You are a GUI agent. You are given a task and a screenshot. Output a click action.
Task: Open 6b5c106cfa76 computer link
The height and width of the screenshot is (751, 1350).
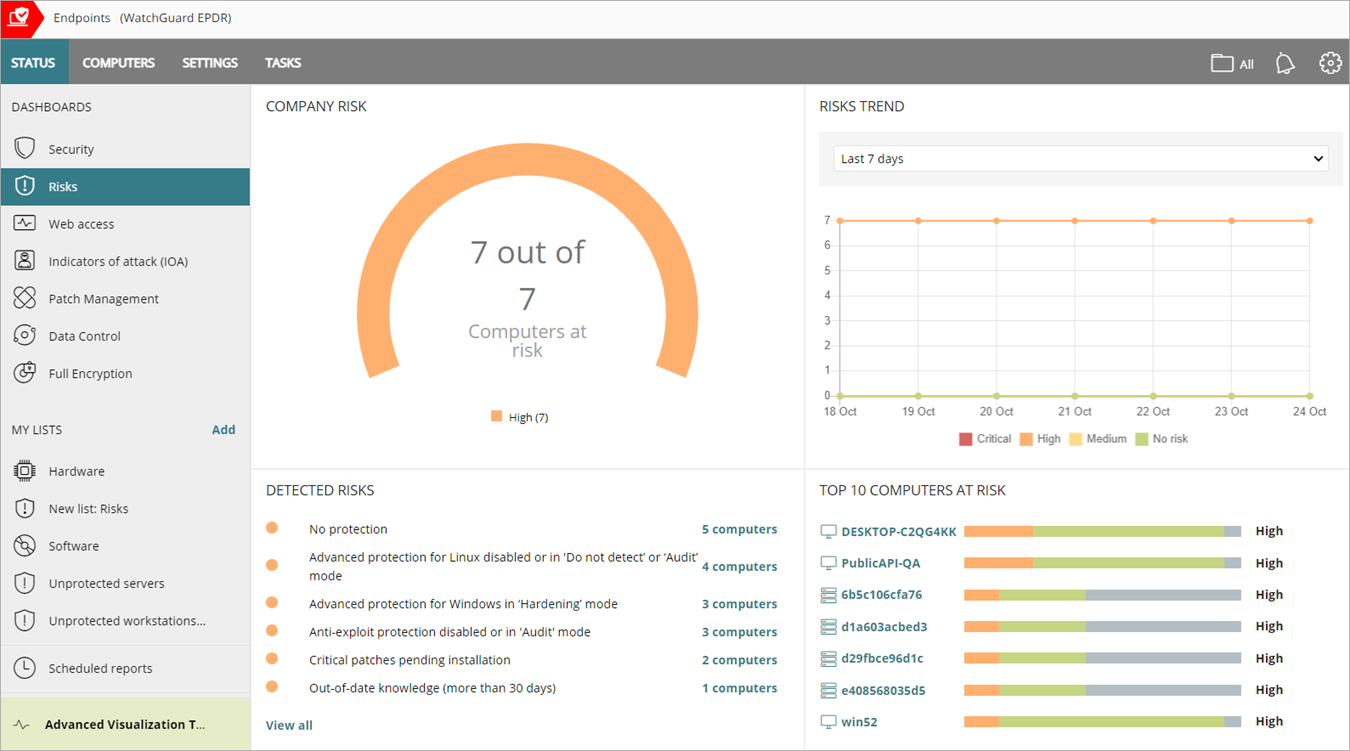pos(882,595)
